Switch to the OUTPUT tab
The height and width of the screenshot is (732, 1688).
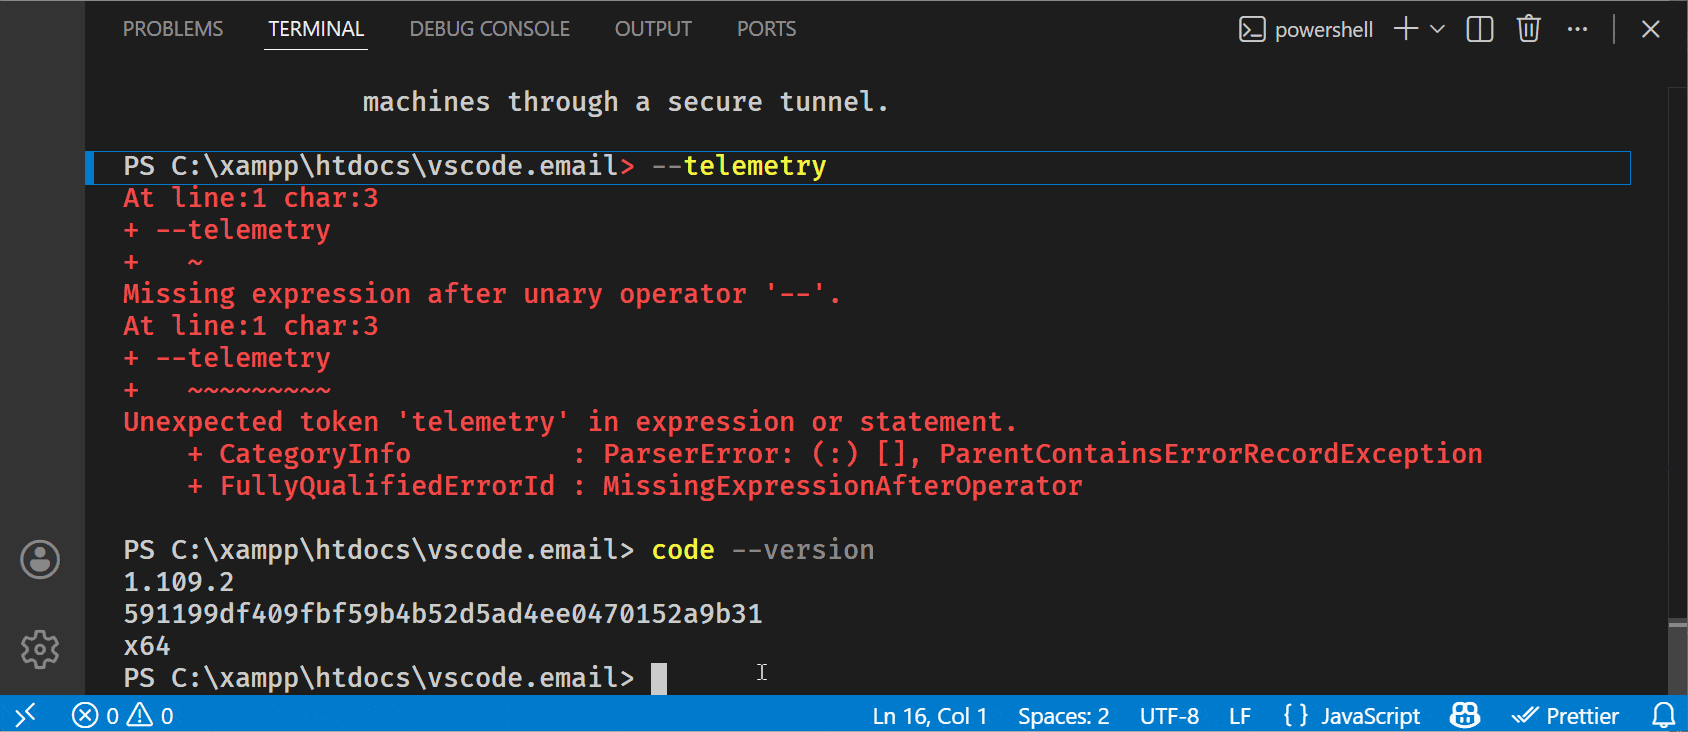coord(652,29)
